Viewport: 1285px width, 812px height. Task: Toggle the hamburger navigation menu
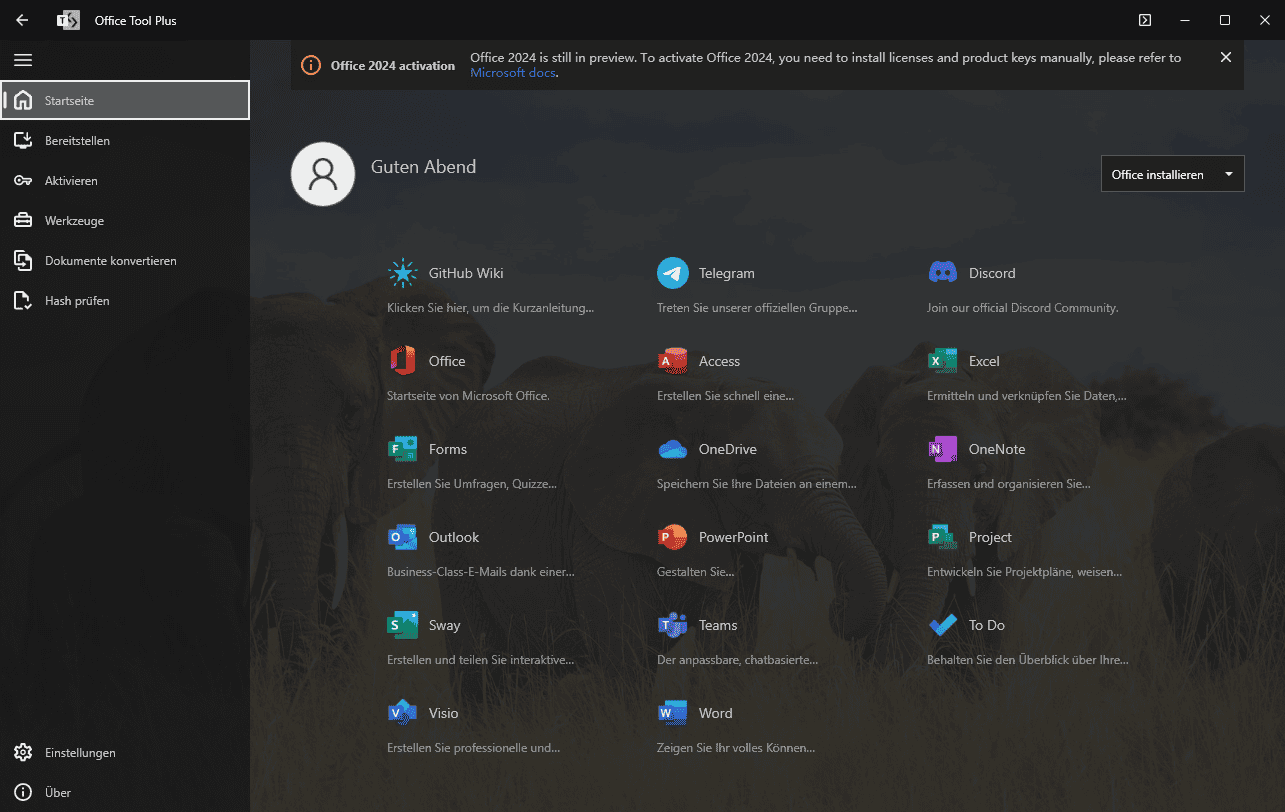point(23,60)
